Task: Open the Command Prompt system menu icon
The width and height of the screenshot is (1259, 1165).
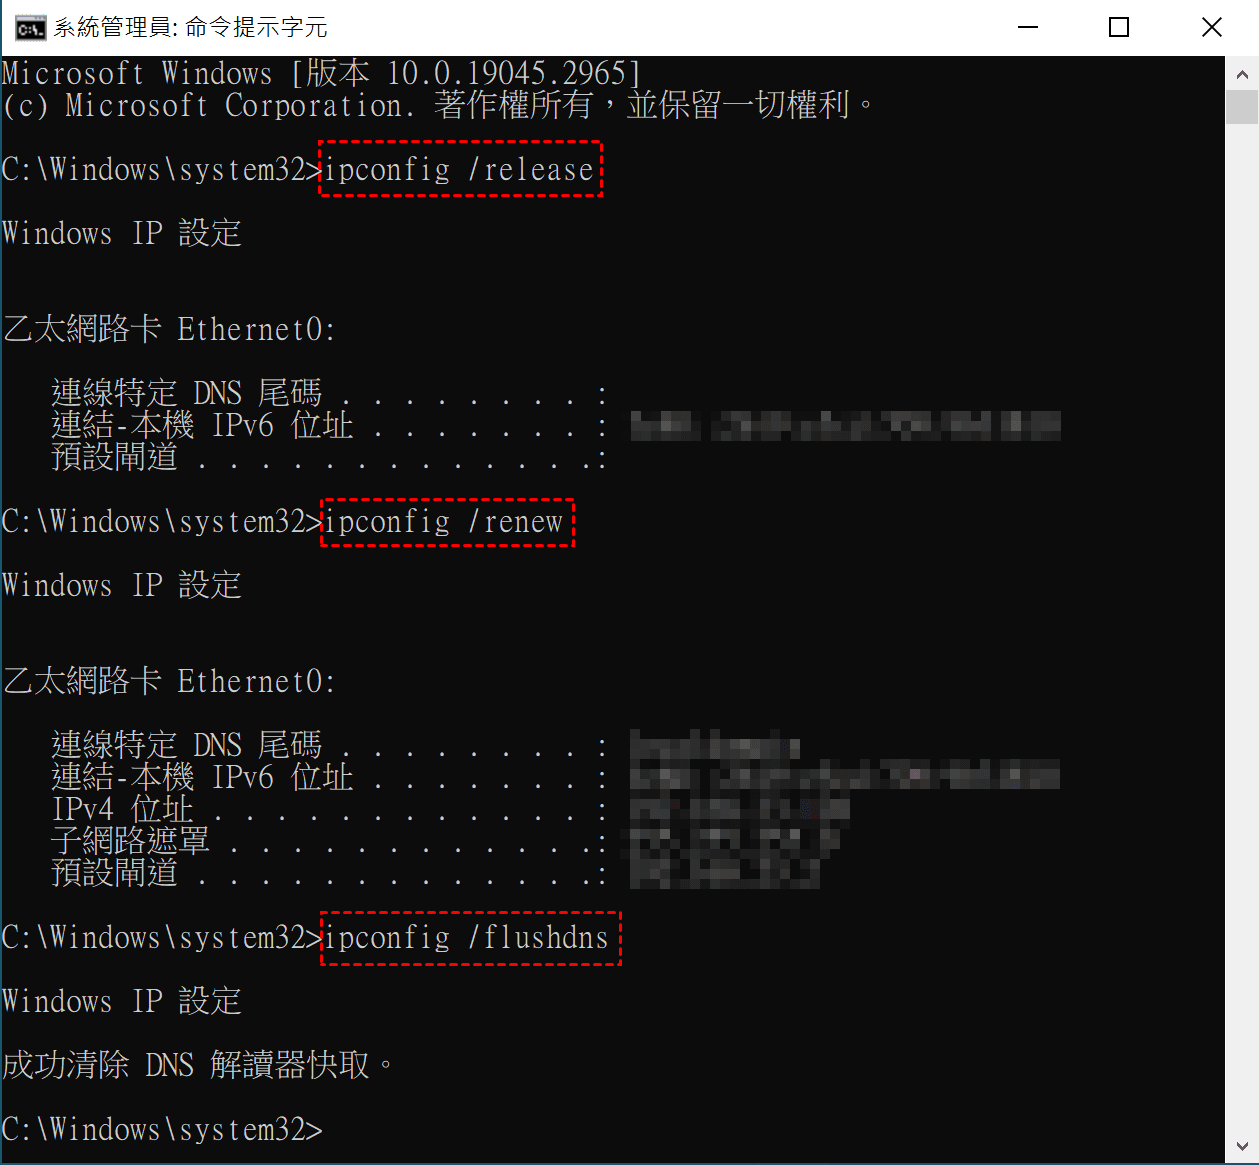Action: pyautogui.click(x=30, y=27)
